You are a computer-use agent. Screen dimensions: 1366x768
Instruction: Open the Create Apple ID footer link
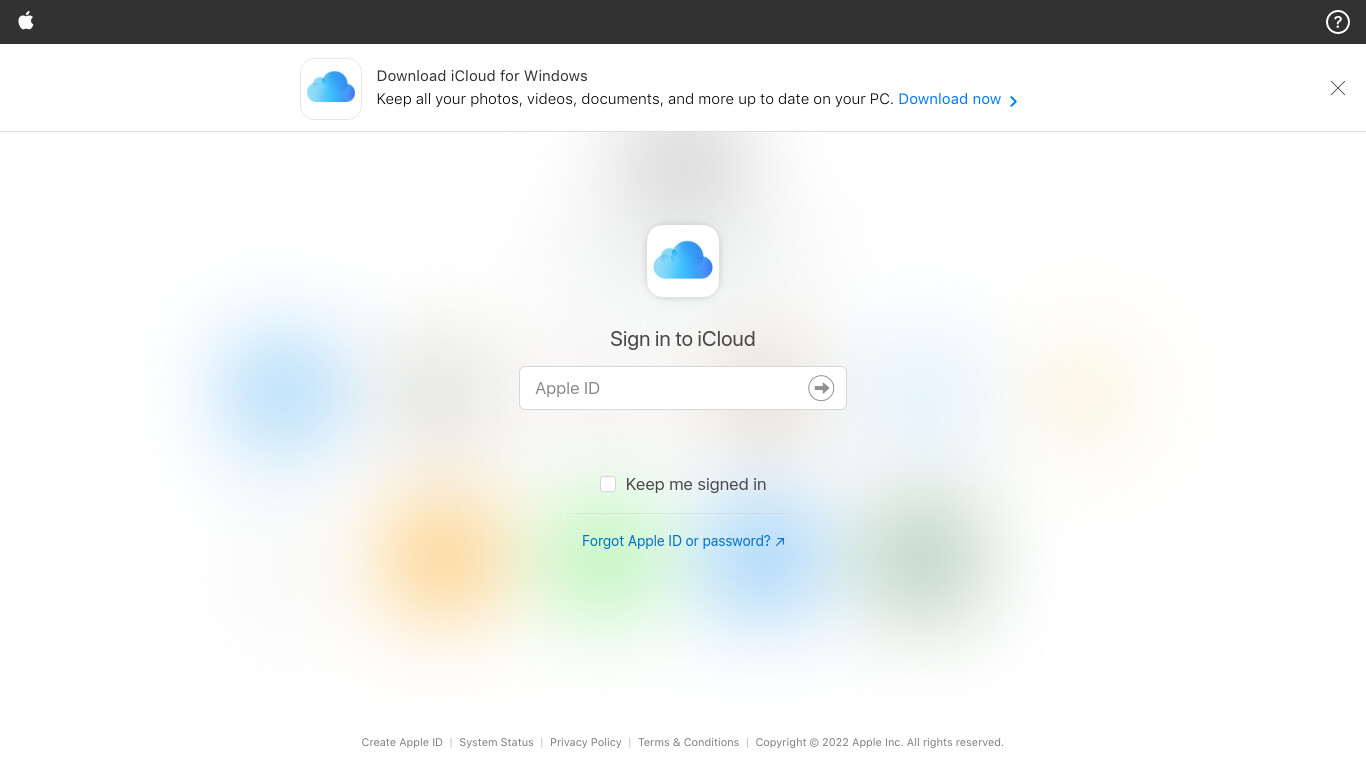pyautogui.click(x=402, y=742)
